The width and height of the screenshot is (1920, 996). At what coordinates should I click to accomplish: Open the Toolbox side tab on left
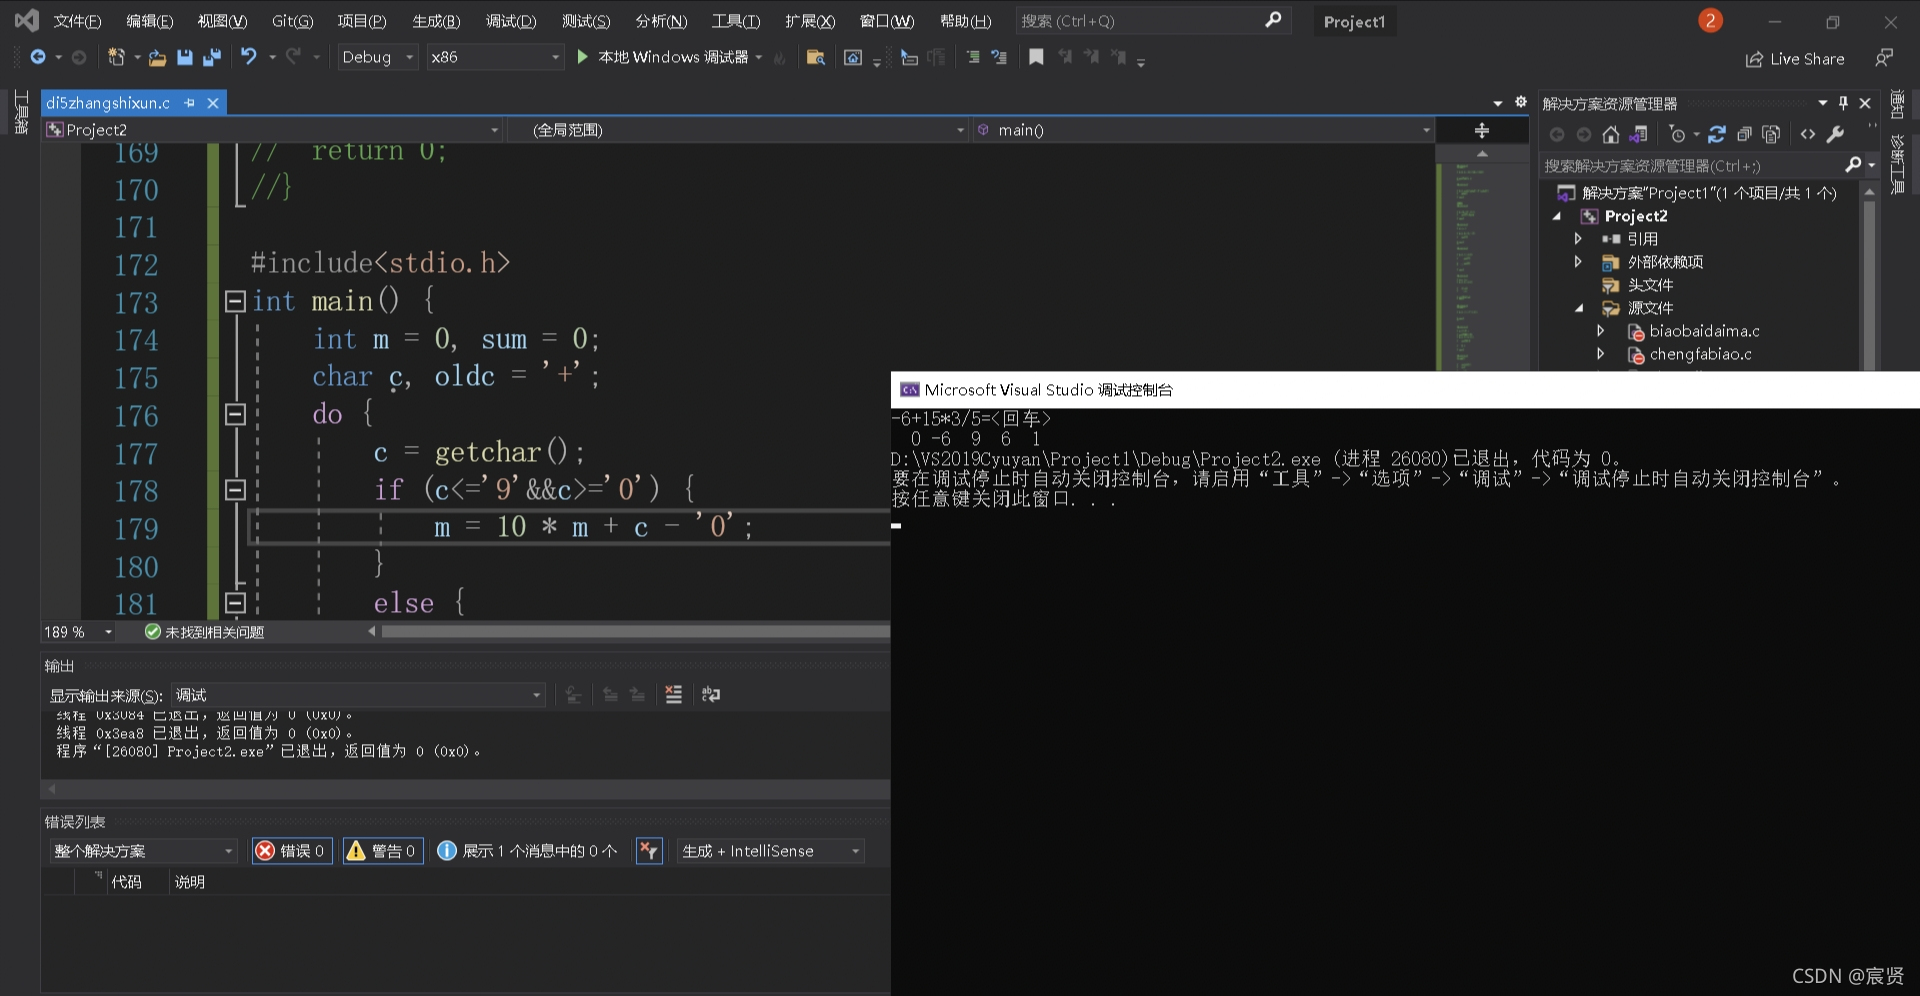click(x=21, y=112)
